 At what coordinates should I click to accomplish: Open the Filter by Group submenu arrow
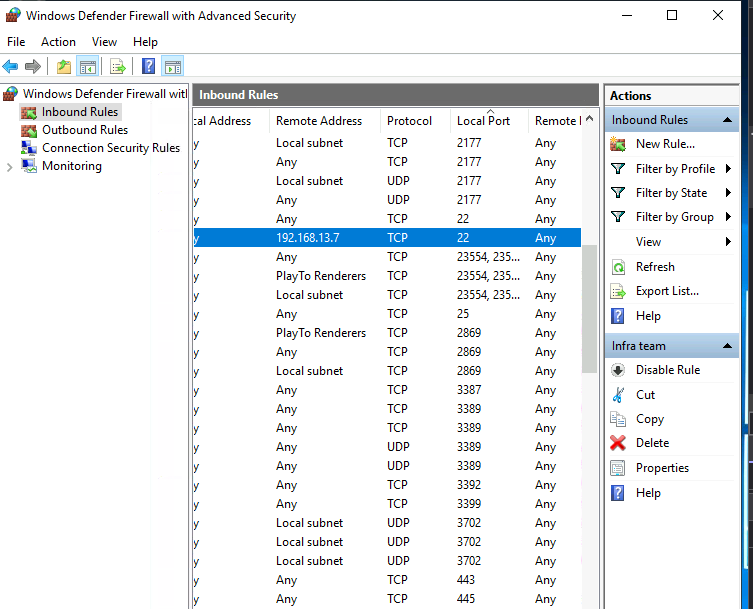(729, 217)
